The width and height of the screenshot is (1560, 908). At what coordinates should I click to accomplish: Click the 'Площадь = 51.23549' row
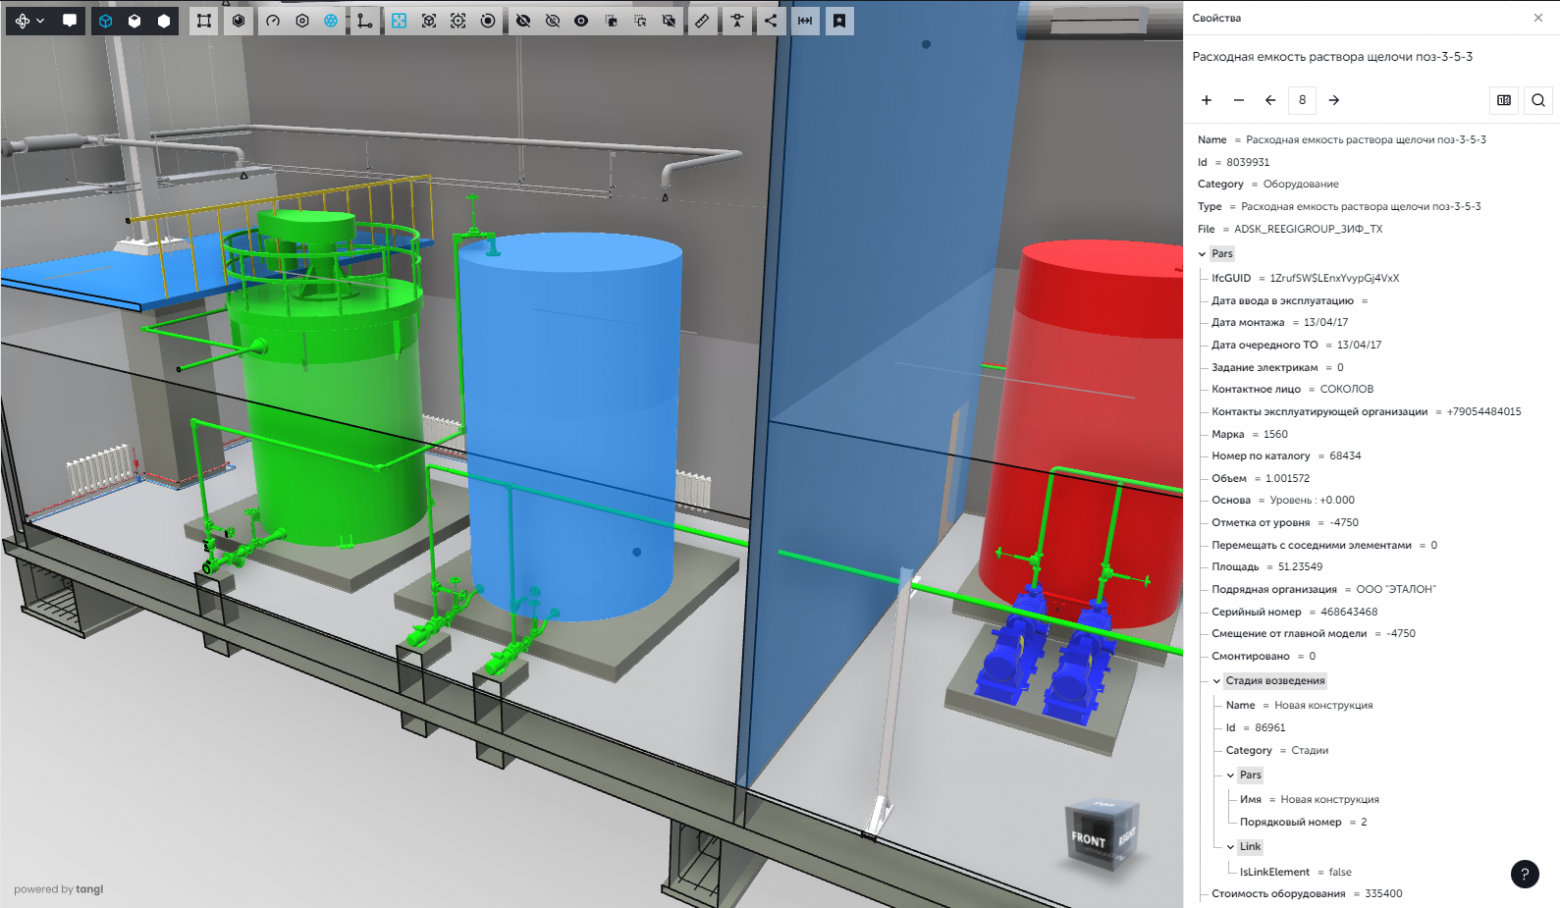1267,567
